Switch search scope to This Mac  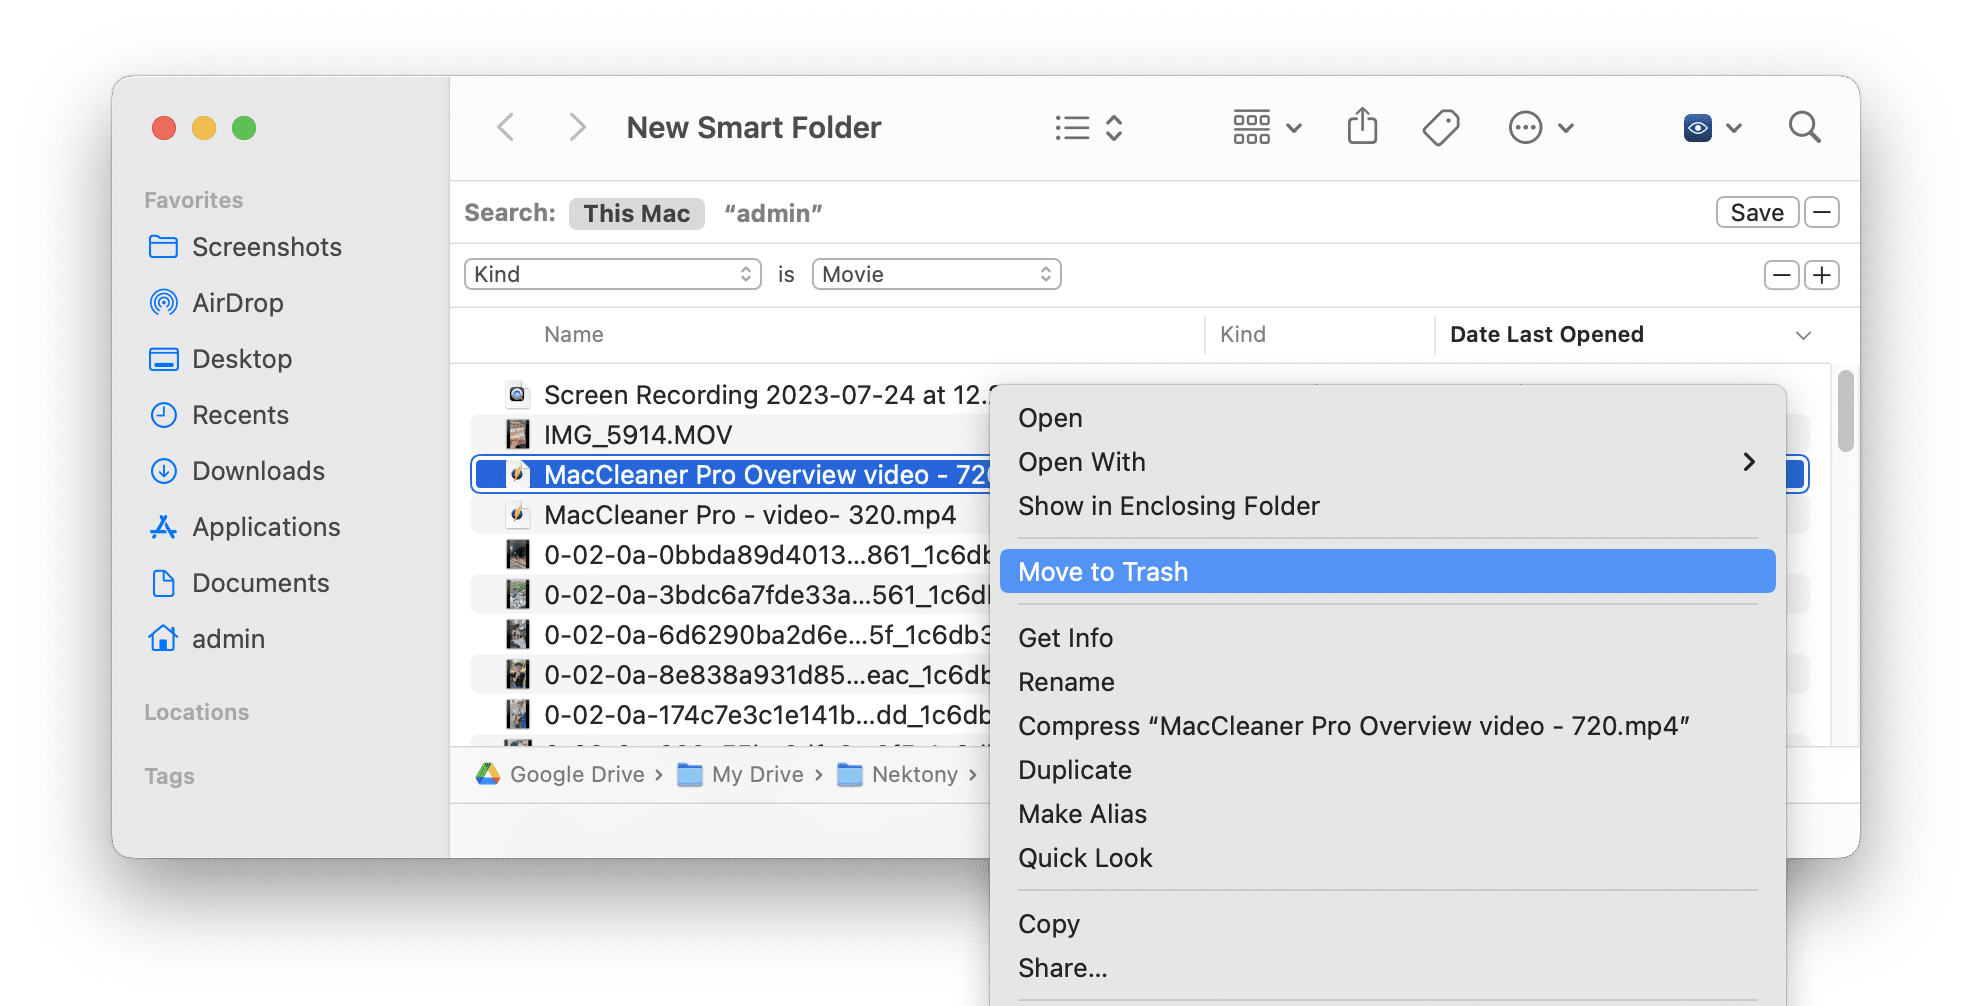click(x=636, y=213)
